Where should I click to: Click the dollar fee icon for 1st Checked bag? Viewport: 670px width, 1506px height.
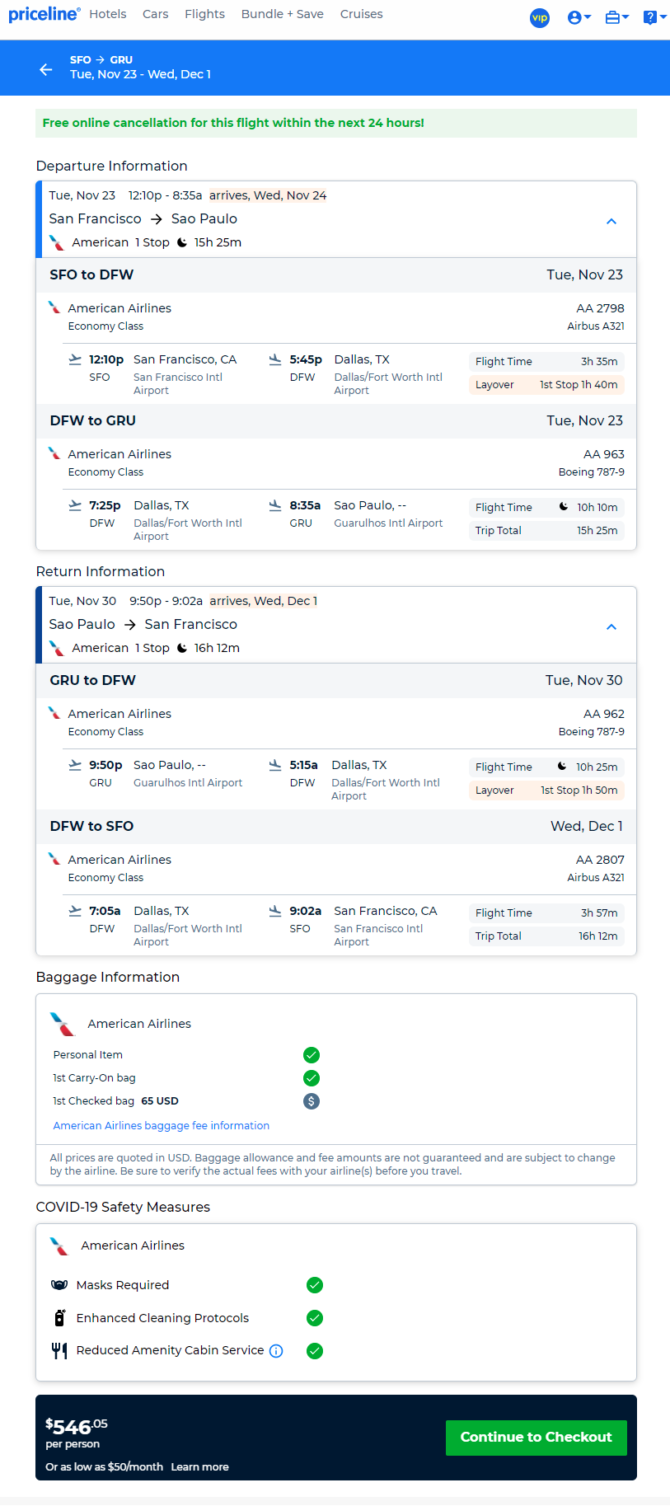311,1101
